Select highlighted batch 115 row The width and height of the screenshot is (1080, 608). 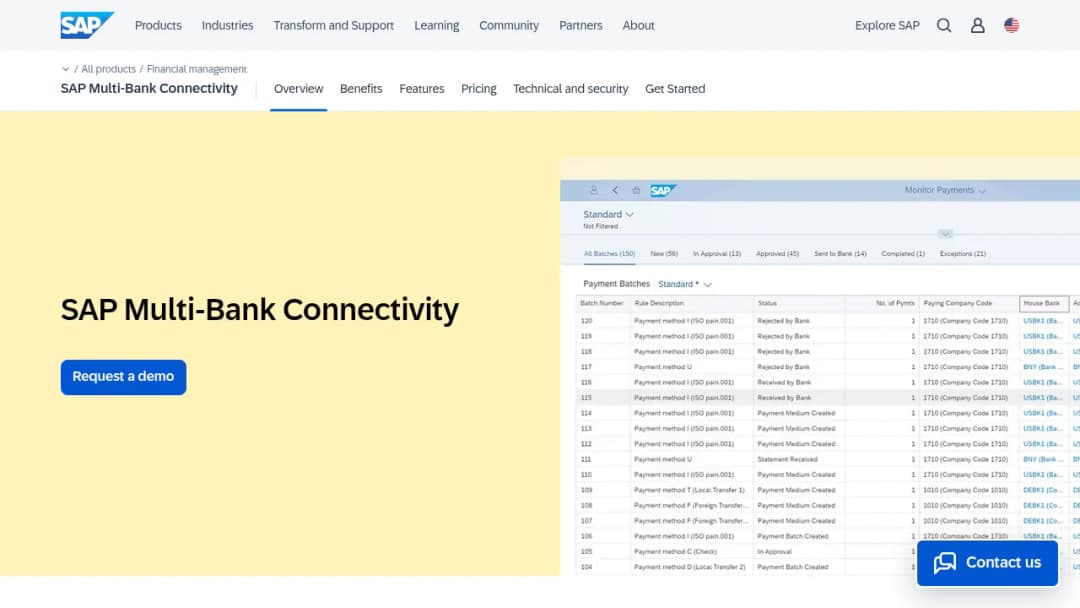827,398
